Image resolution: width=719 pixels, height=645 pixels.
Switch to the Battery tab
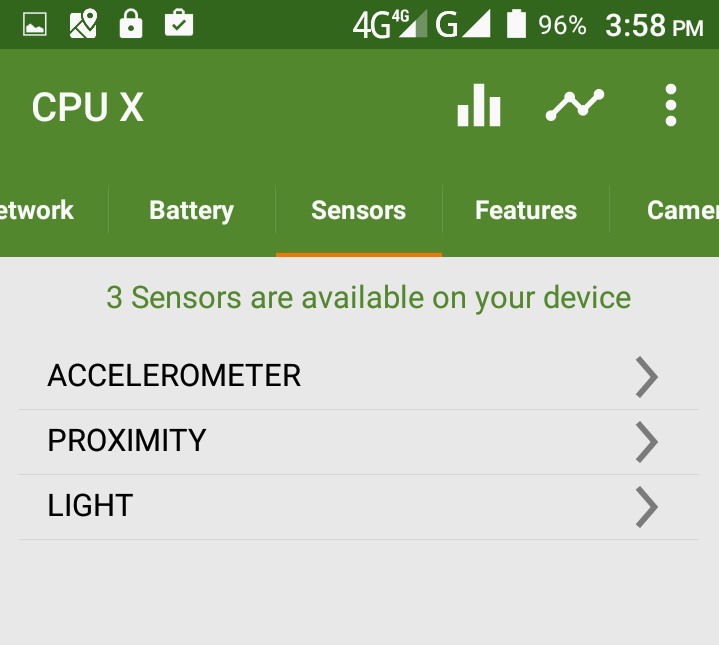click(x=191, y=211)
